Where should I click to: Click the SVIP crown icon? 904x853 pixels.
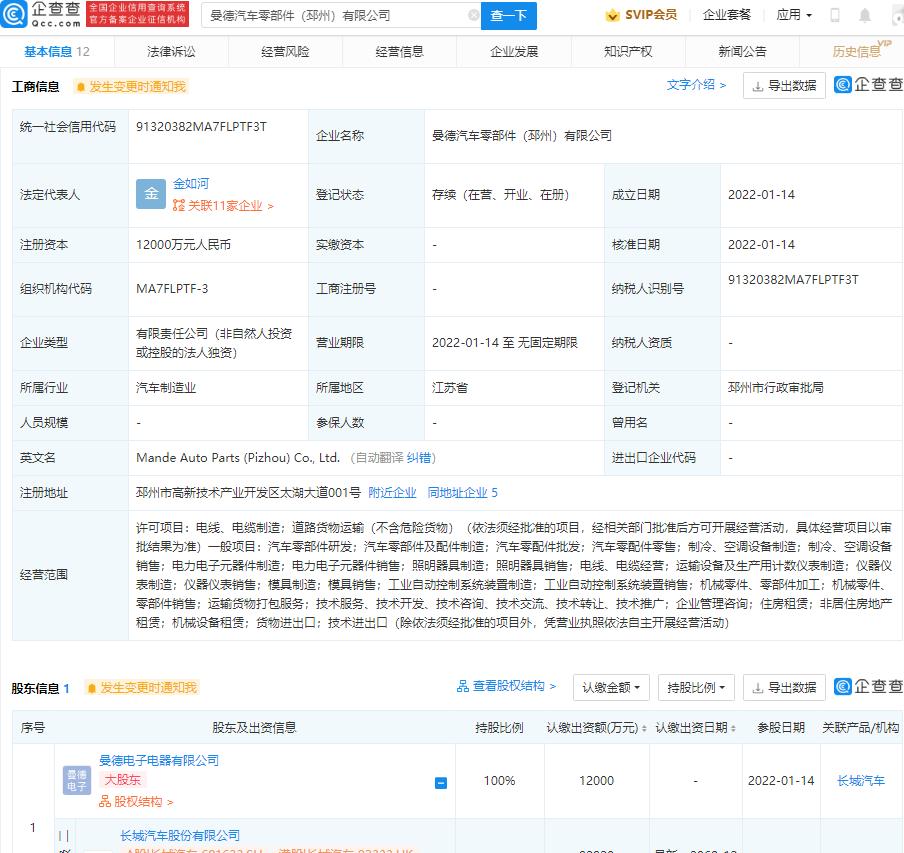[x=612, y=16]
